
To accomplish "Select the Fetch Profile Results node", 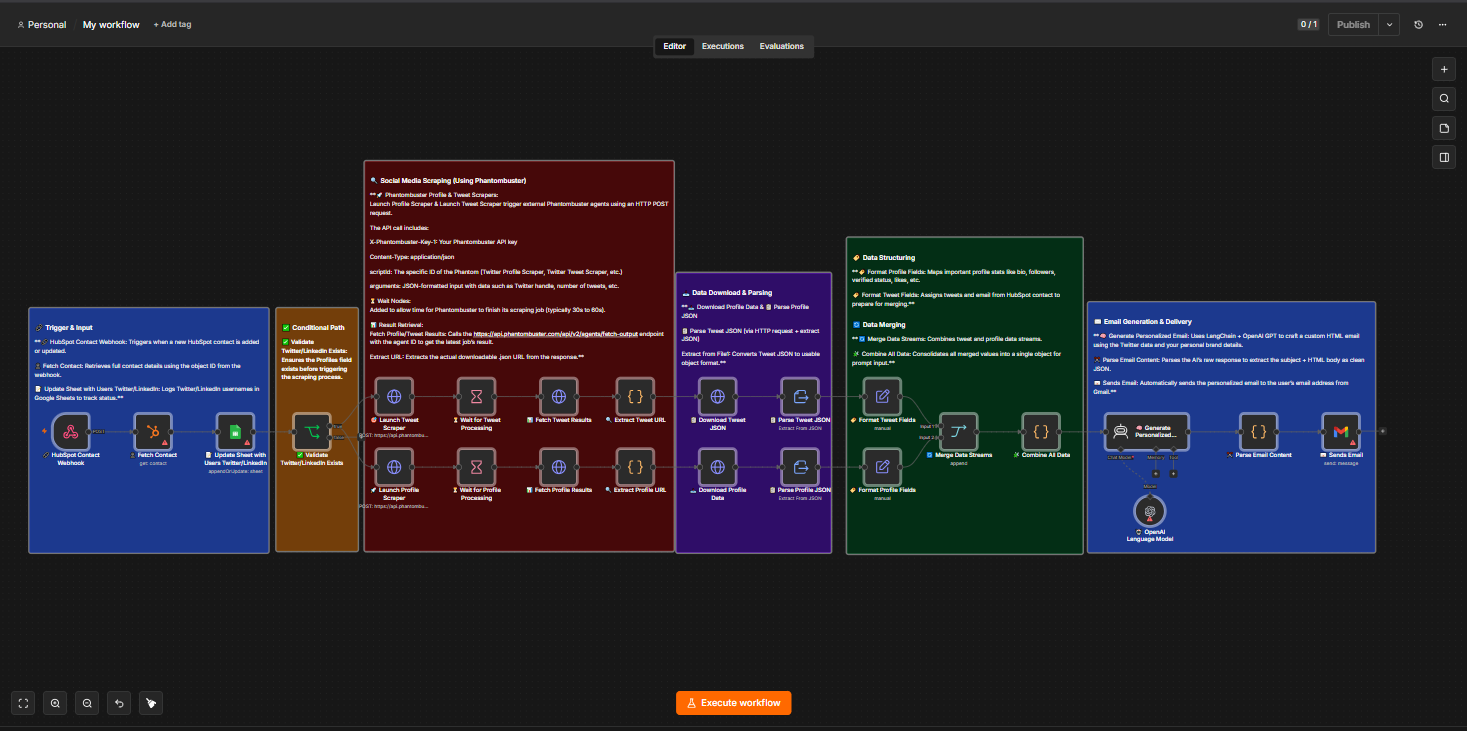I will [x=559, y=467].
